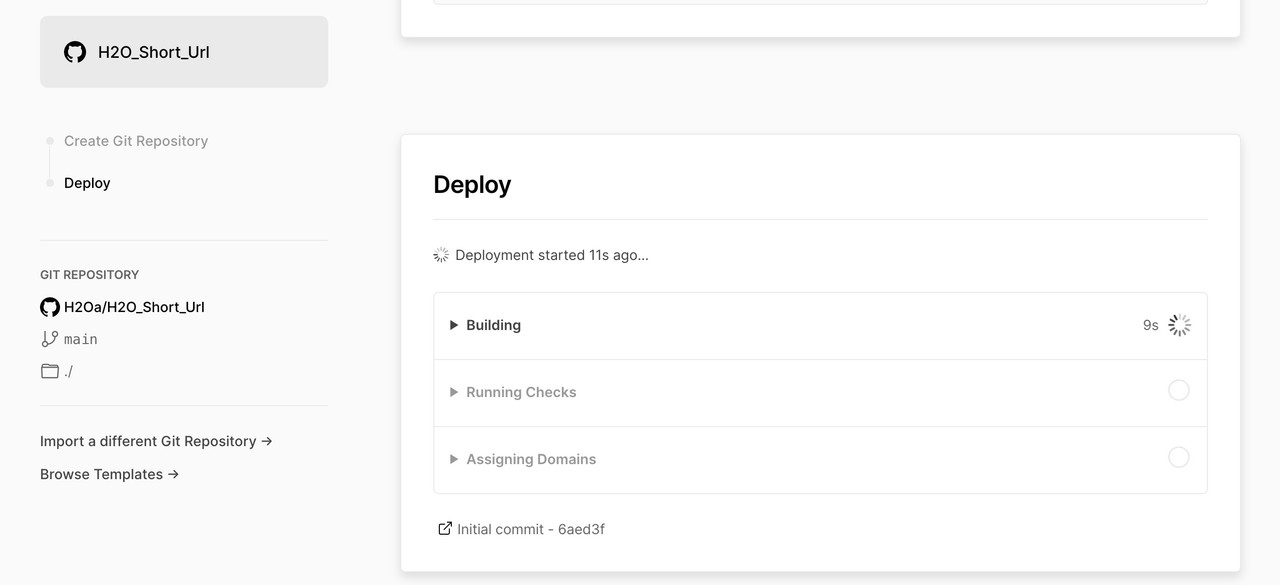Open the H2O_Short_Url project card
Screen dimensions: 1280x585
(x=184, y=52)
